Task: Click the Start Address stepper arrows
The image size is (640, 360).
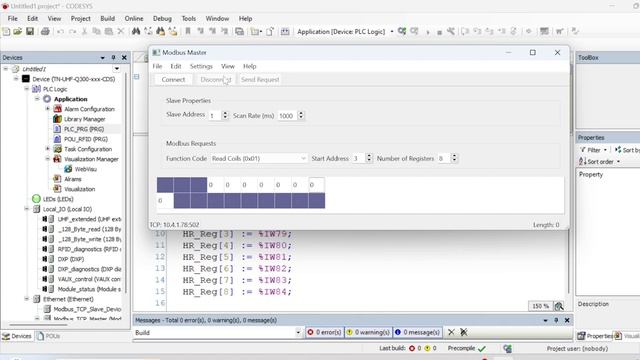Action: (x=369, y=158)
